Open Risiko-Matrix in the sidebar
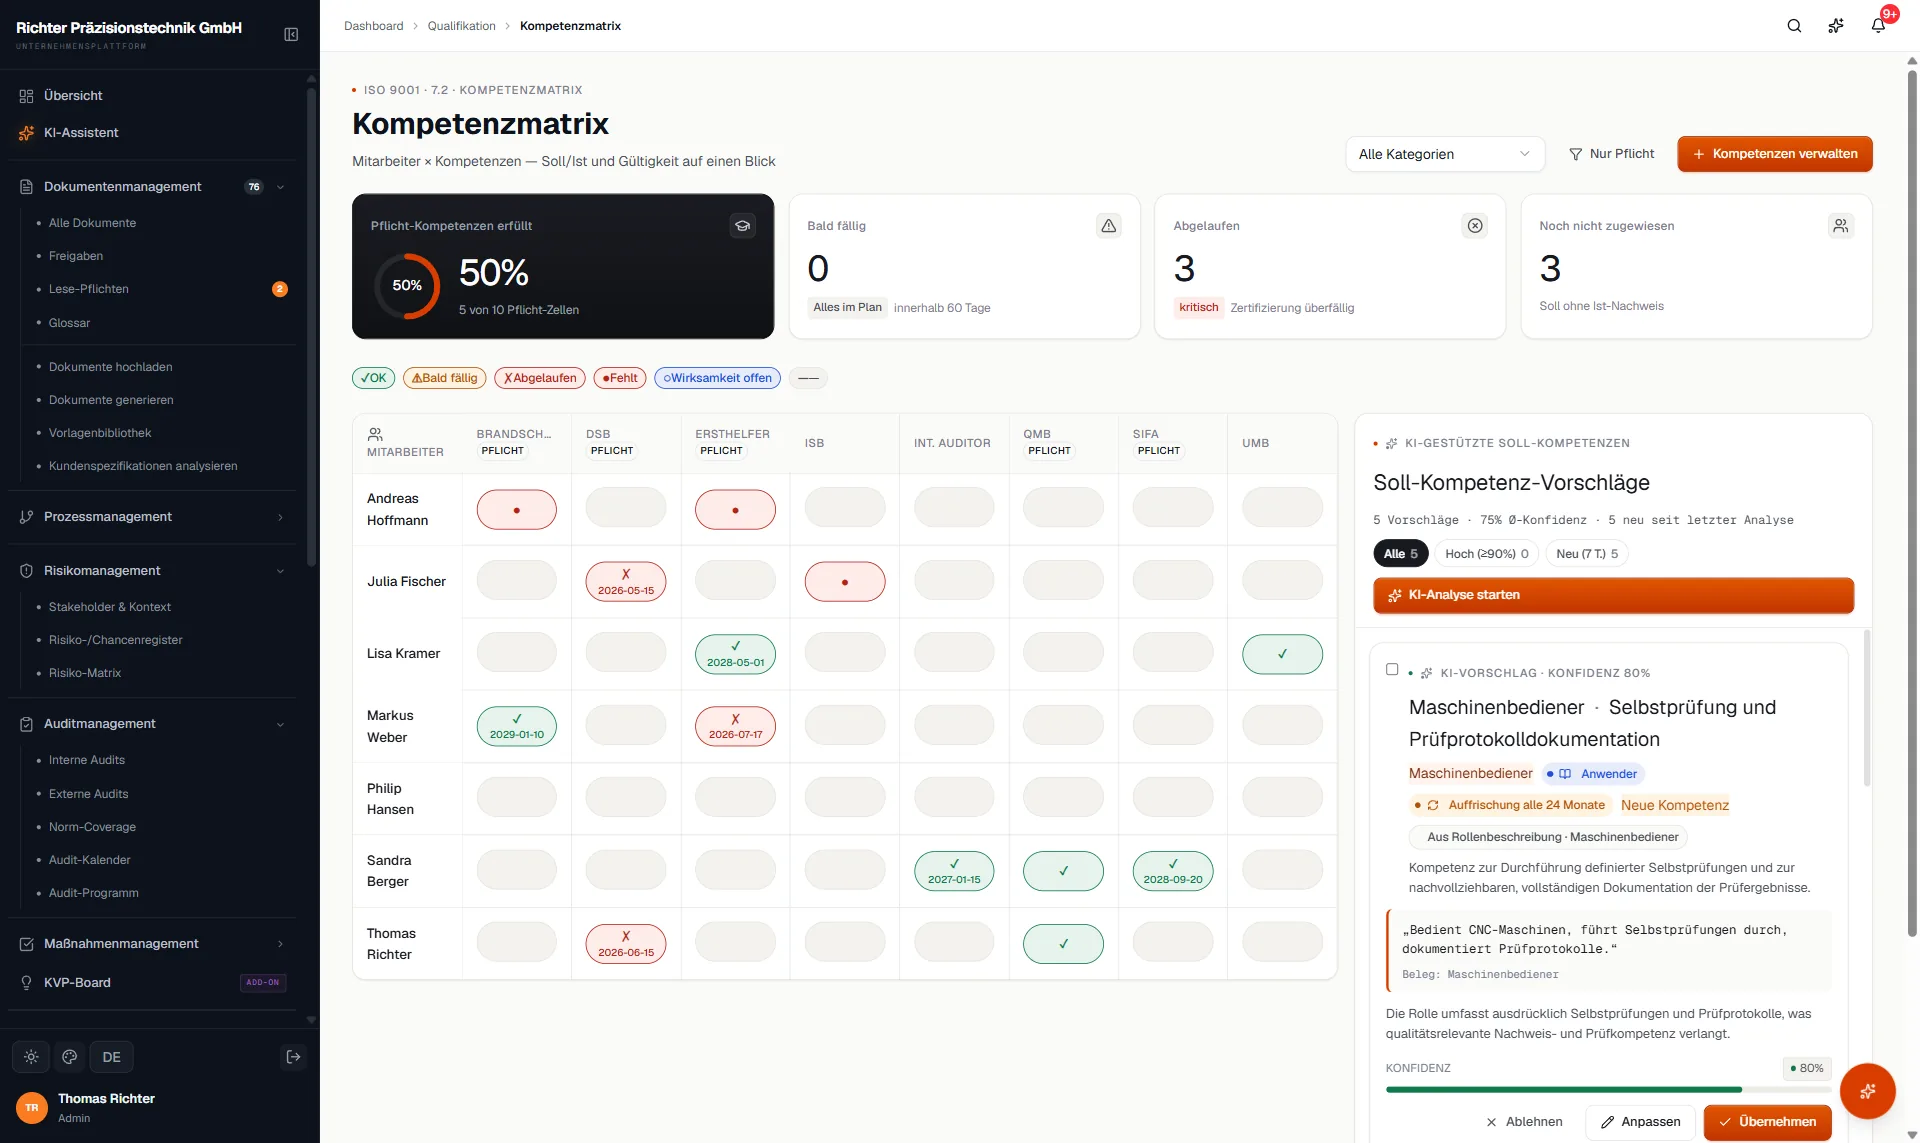 (x=85, y=673)
